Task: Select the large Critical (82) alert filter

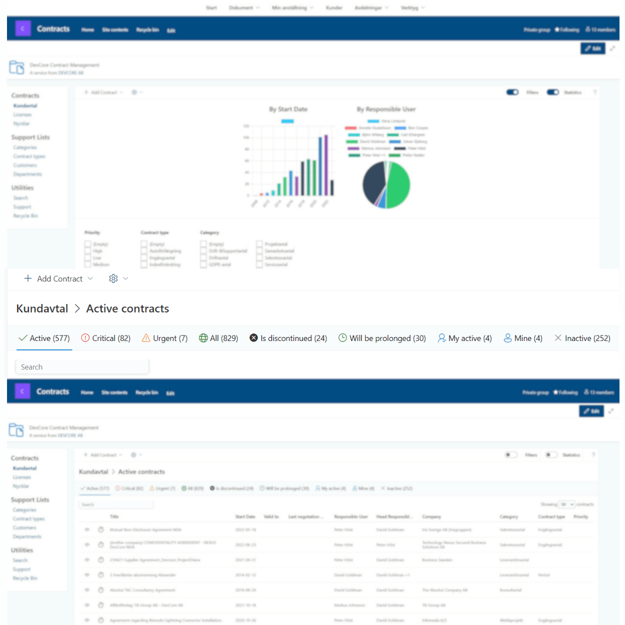Action: pos(106,339)
